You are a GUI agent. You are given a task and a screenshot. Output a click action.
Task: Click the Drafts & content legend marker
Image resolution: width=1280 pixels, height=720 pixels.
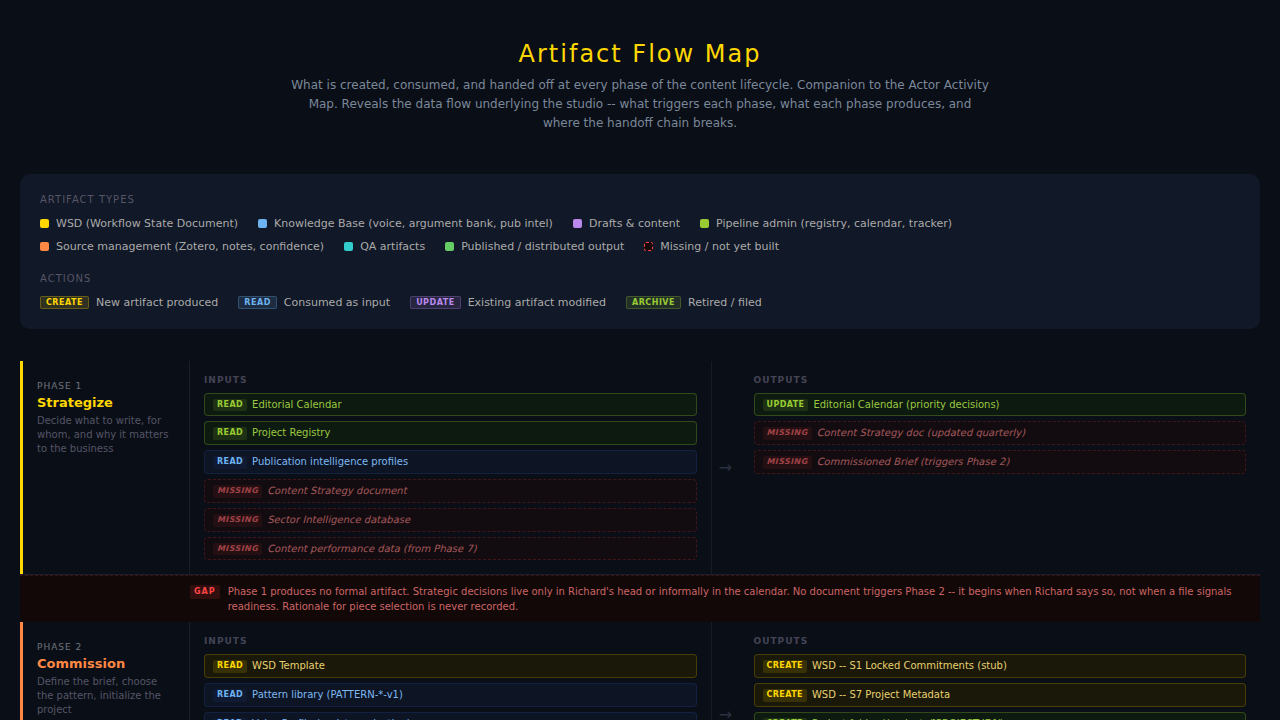(x=577, y=223)
